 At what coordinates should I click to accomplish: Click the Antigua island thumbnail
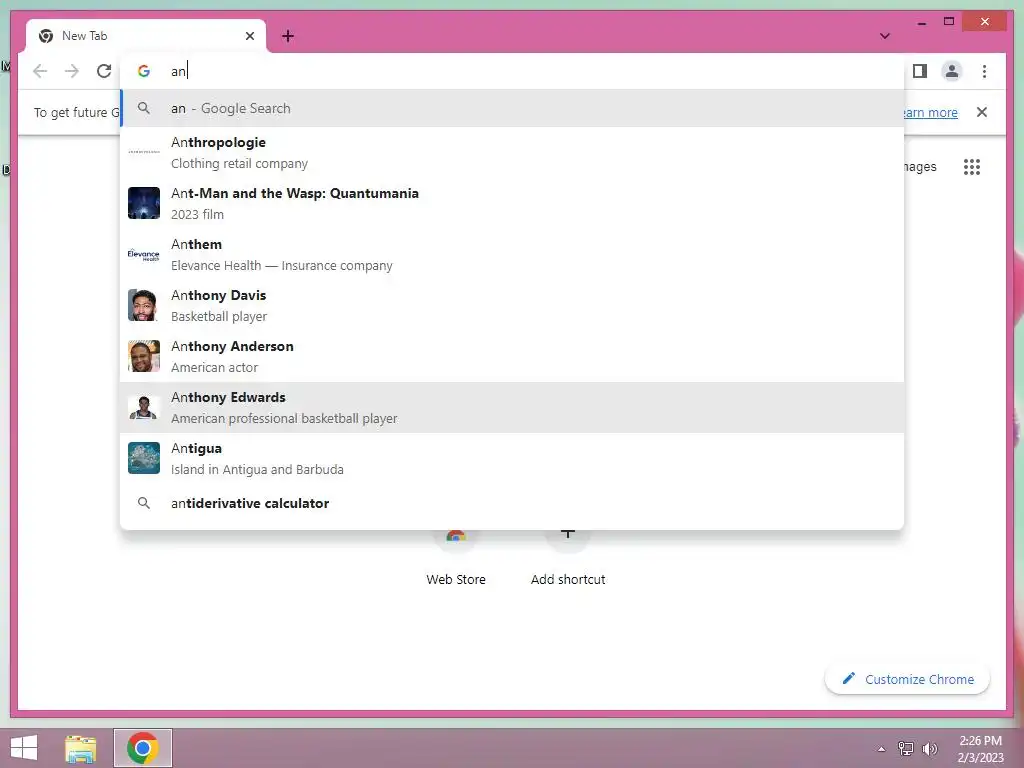click(x=144, y=458)
